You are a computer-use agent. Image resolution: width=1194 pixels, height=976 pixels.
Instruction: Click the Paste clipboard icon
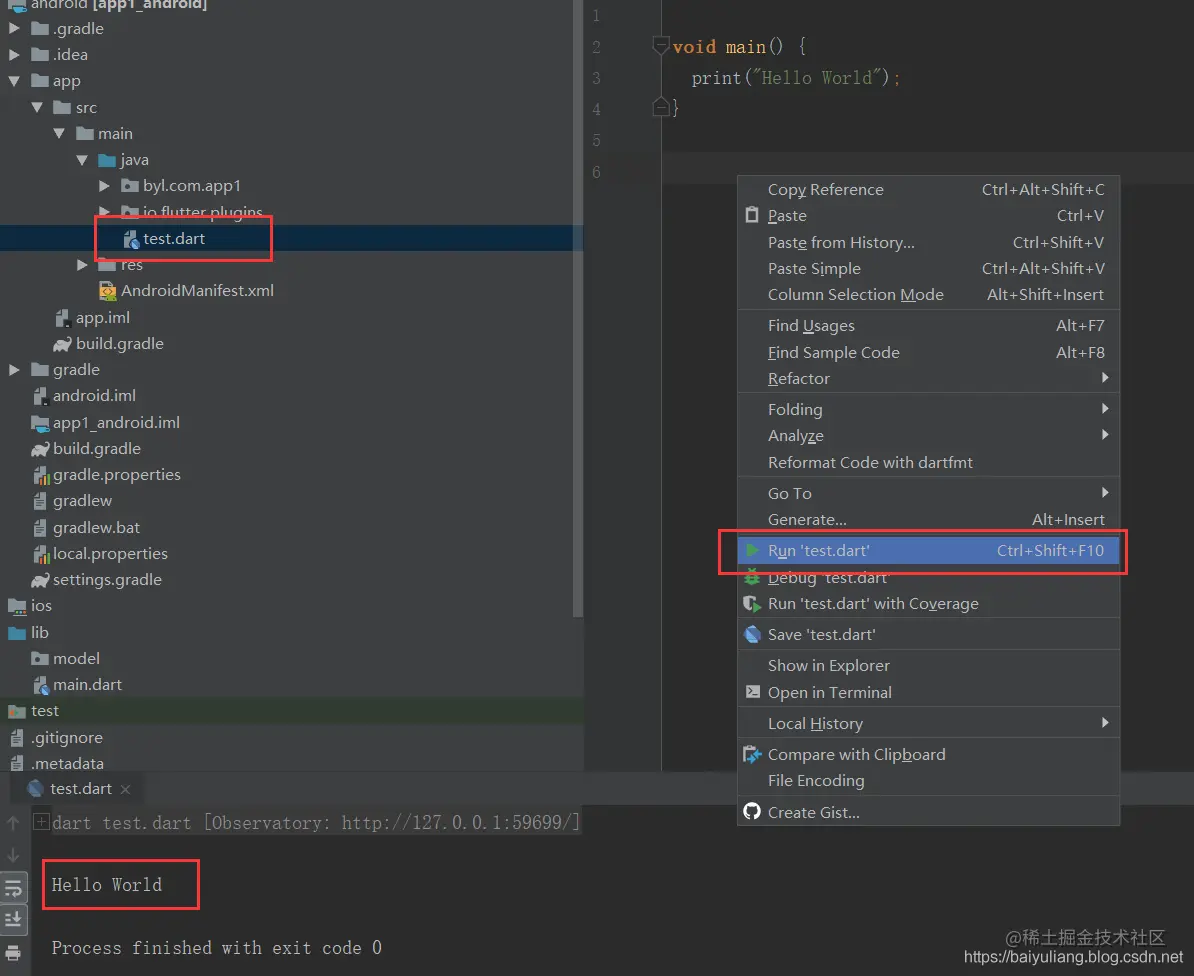(752, 215)
